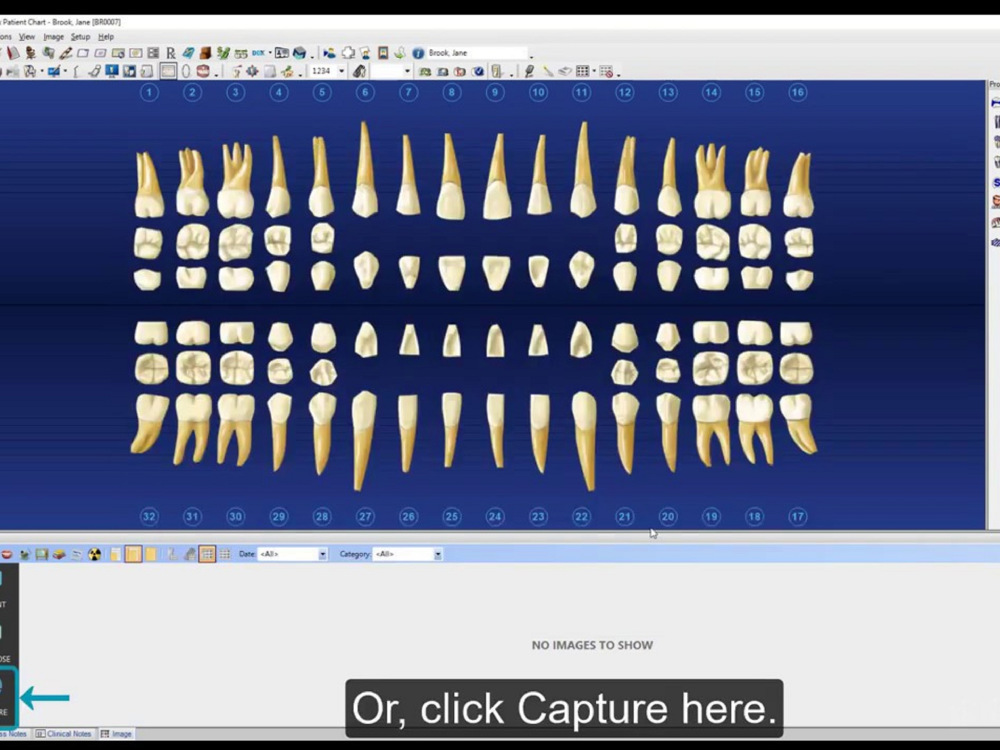This screenshot has width=1000, height=750.
Task: Click the white cross puzzle icon
Action: click(348, 53)
